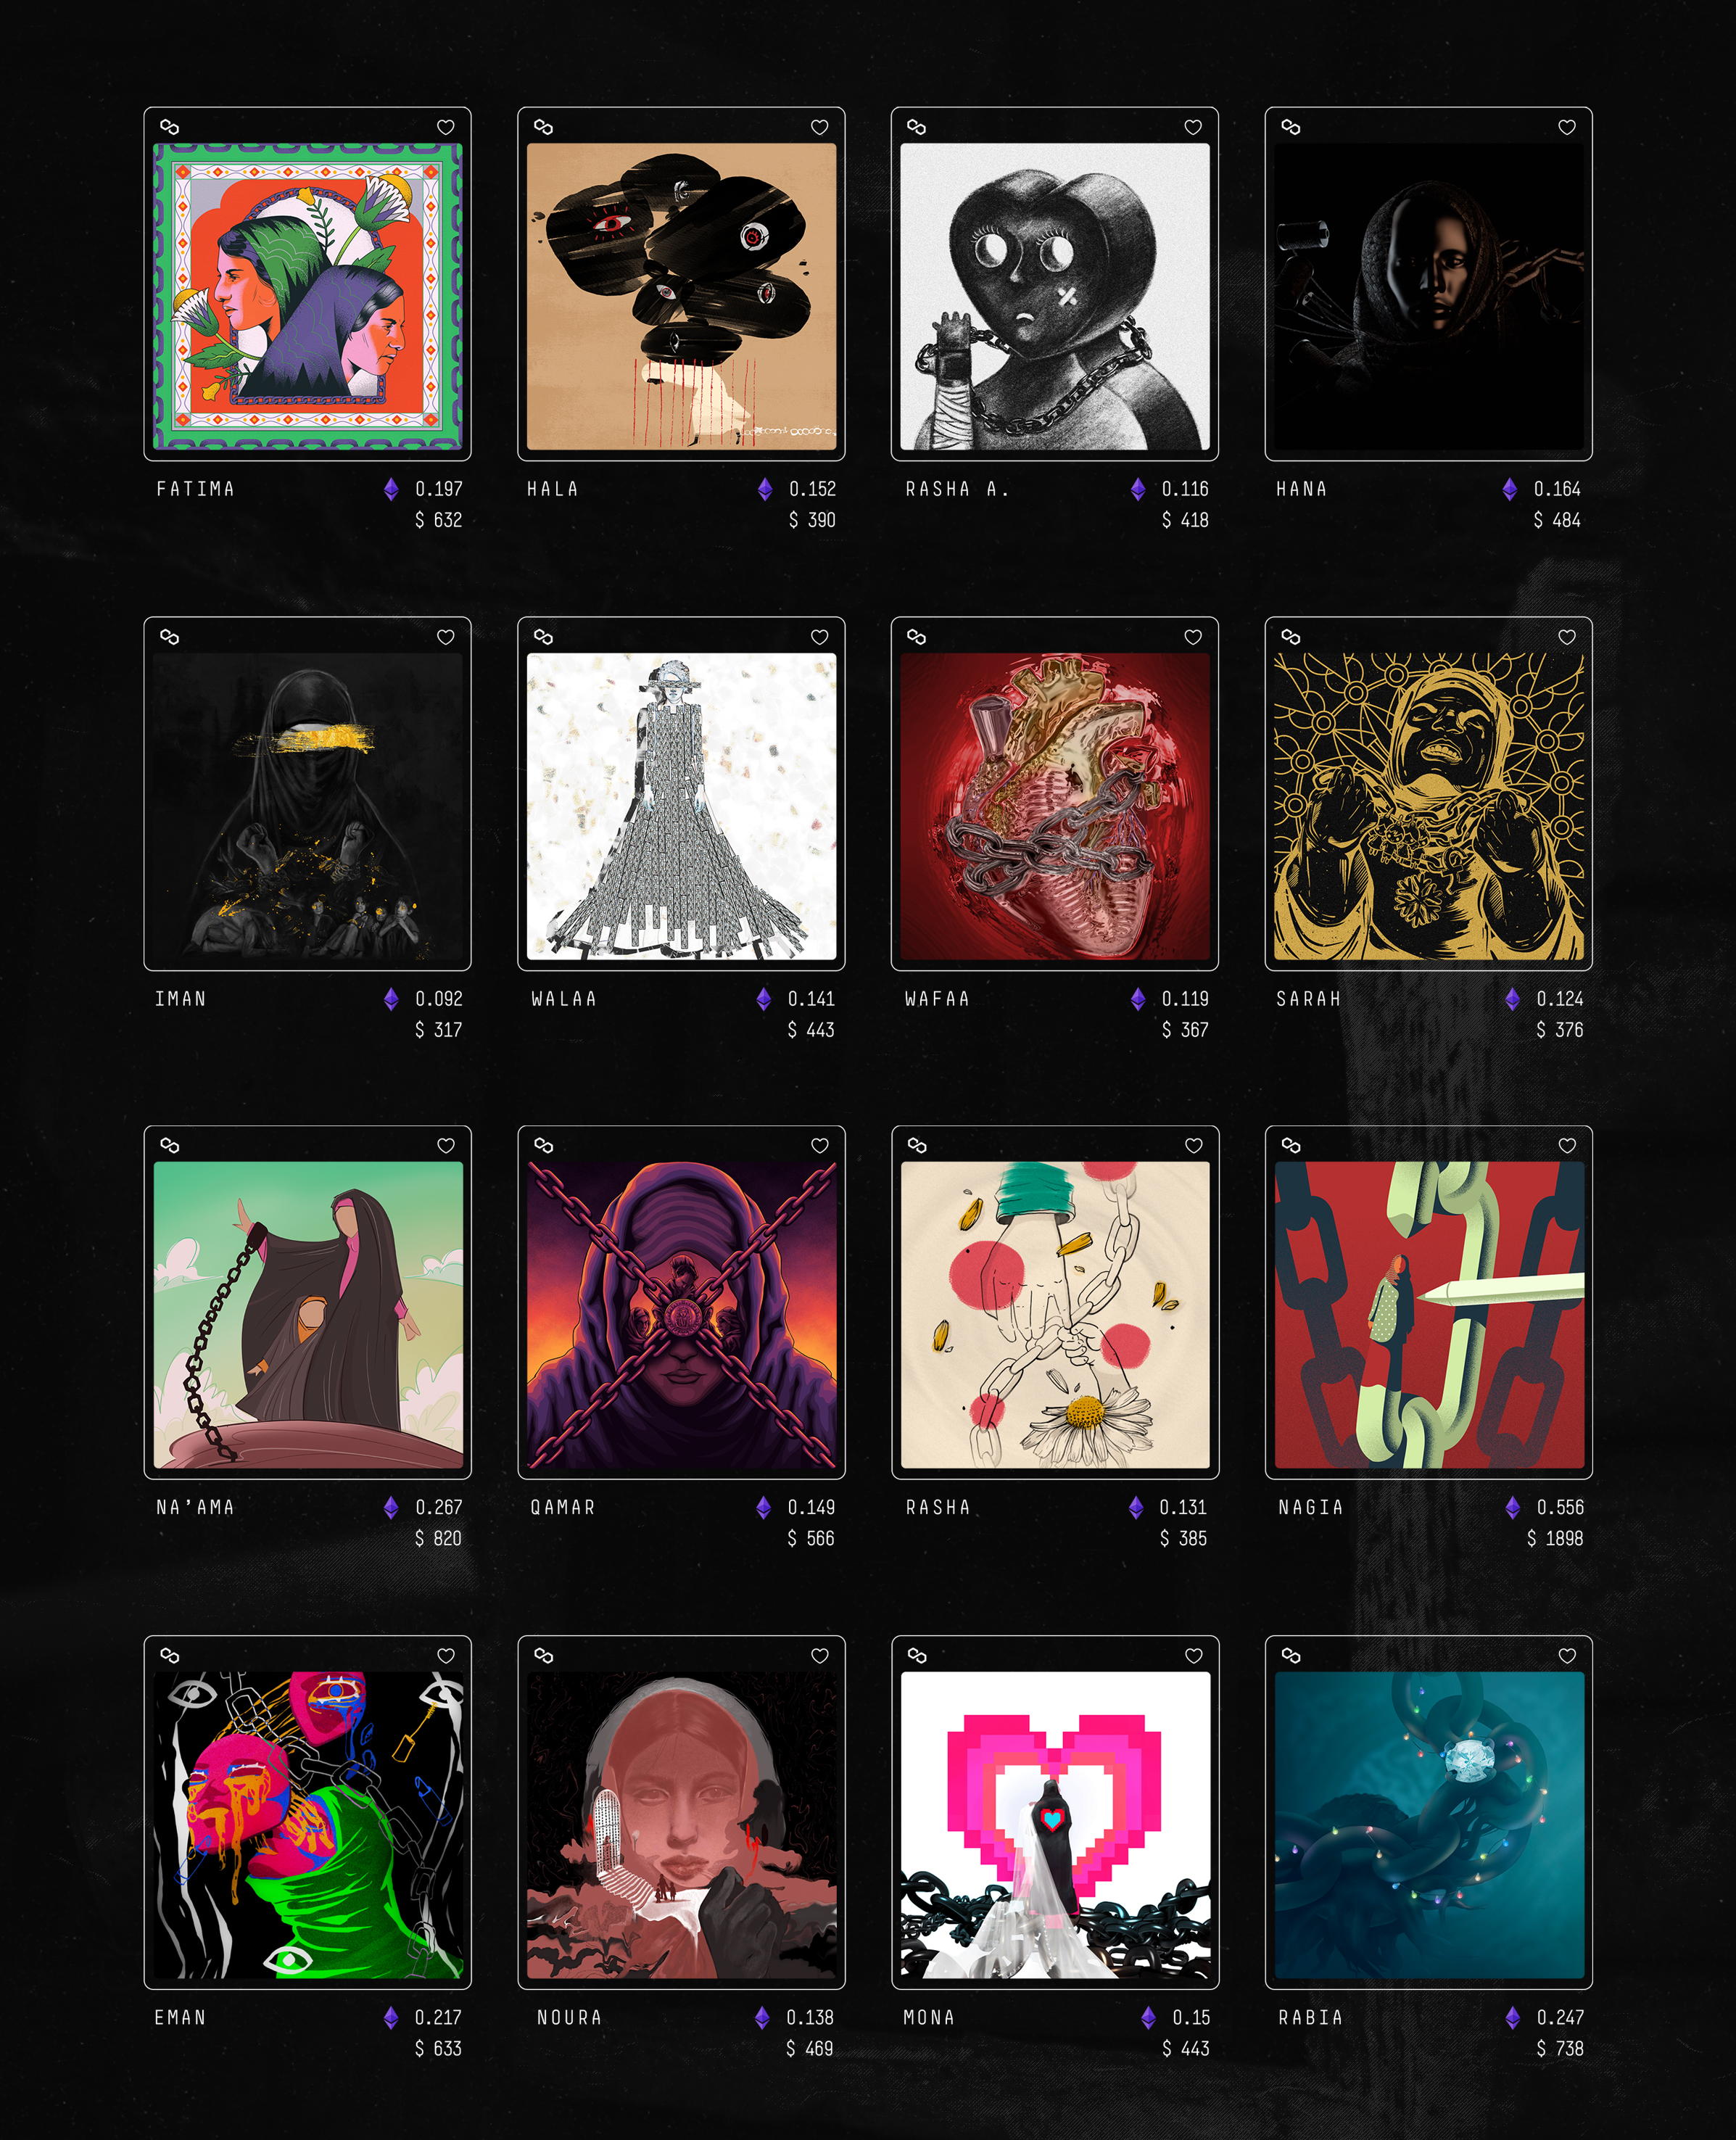
Task: Like the Rasha A. artwork with heart
Action: point(1193,127)
